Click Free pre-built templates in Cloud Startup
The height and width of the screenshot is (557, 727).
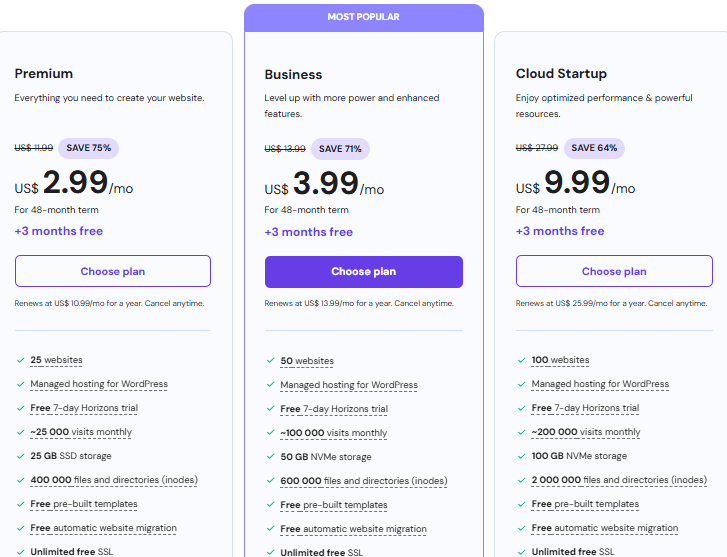[x=585, y=504]
